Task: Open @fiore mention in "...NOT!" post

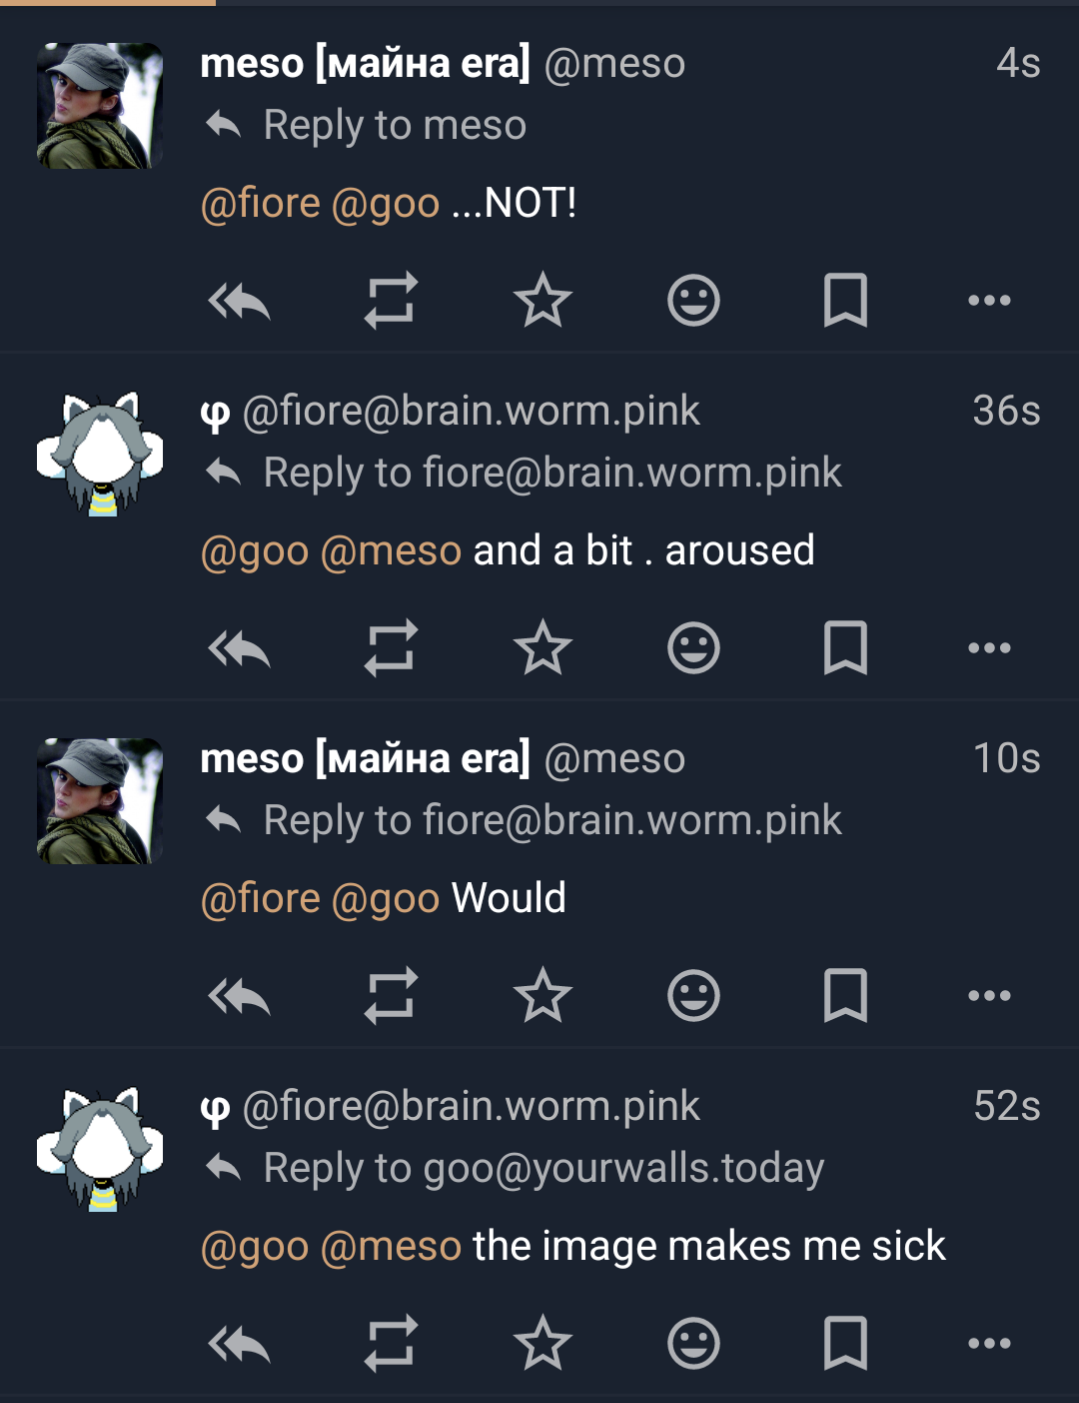Action: pos(260,204)
